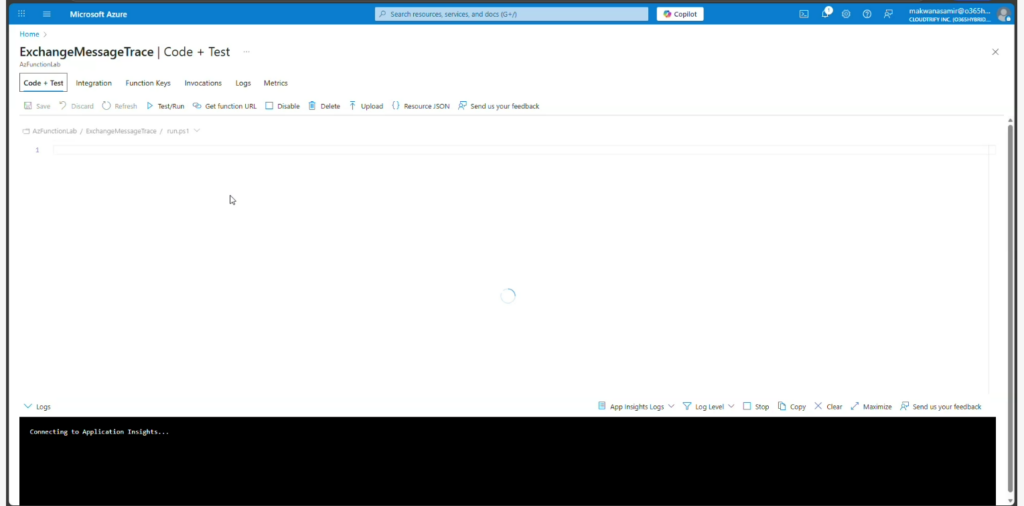This screenshot has height=506, width=1024.
Task: Click the Save toolbar button
Action: [x=37, y=106]
